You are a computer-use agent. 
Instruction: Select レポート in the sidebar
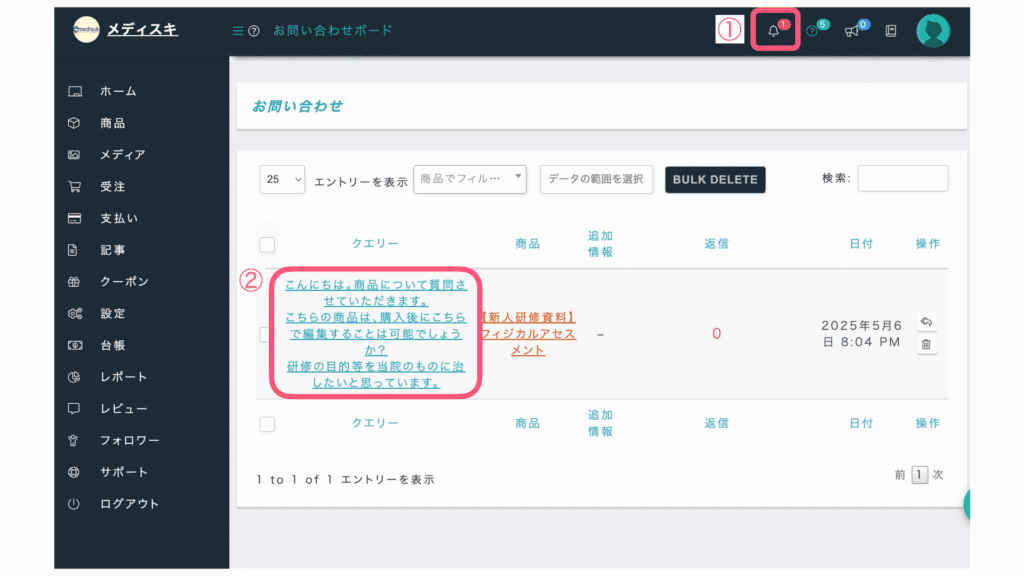123,377
